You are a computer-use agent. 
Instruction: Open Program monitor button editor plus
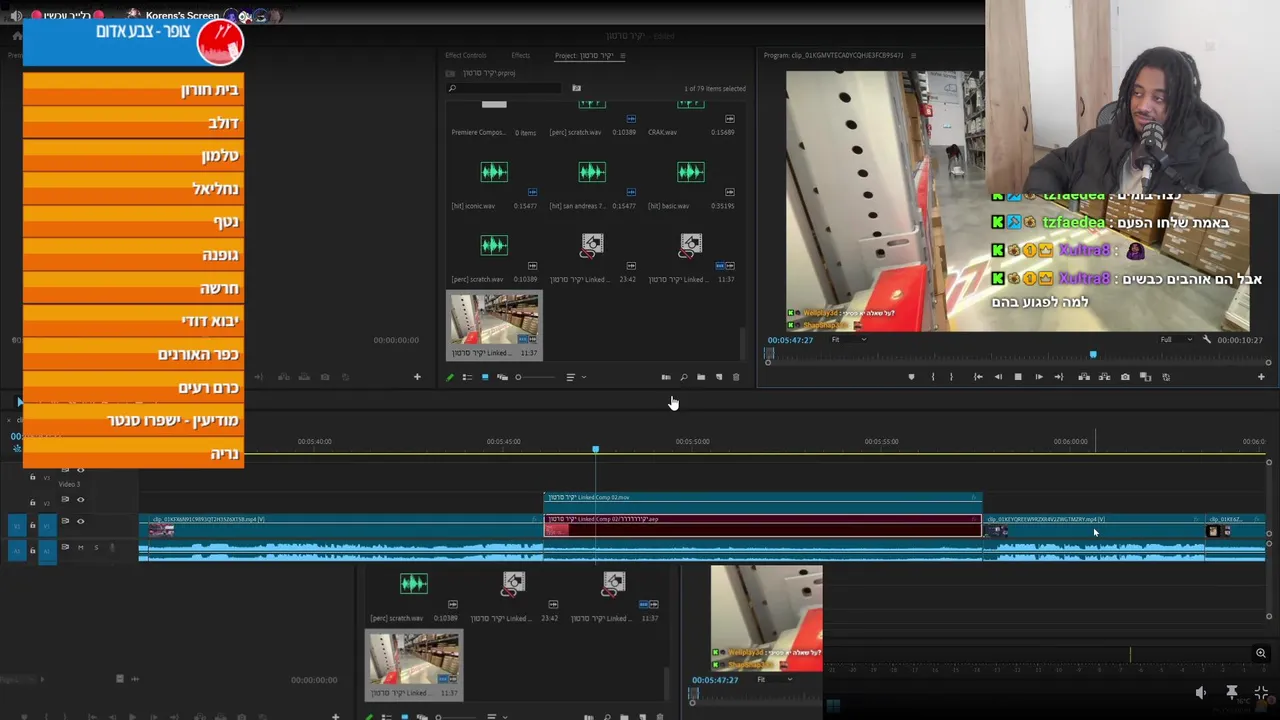coord(1261,377)
